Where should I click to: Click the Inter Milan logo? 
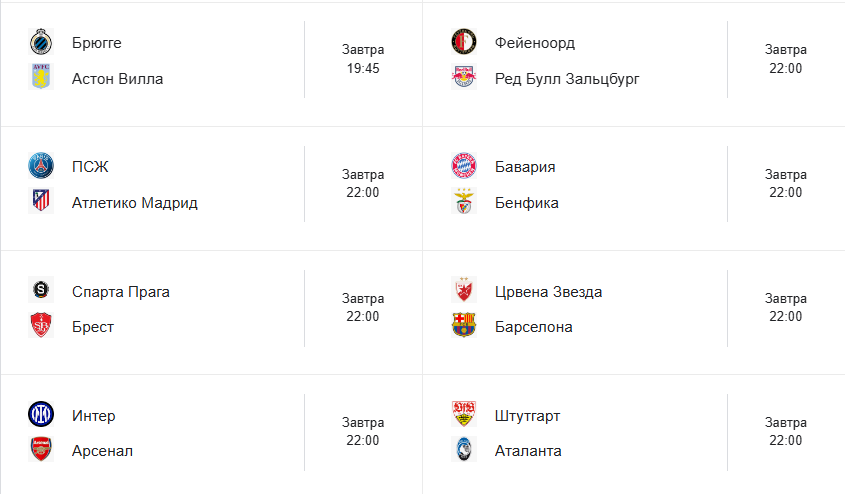click(x=40, y=415)
